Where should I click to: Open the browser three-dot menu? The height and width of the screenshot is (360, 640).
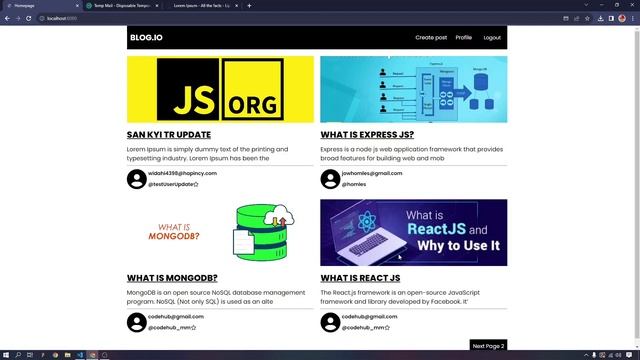tap(633, 18)
